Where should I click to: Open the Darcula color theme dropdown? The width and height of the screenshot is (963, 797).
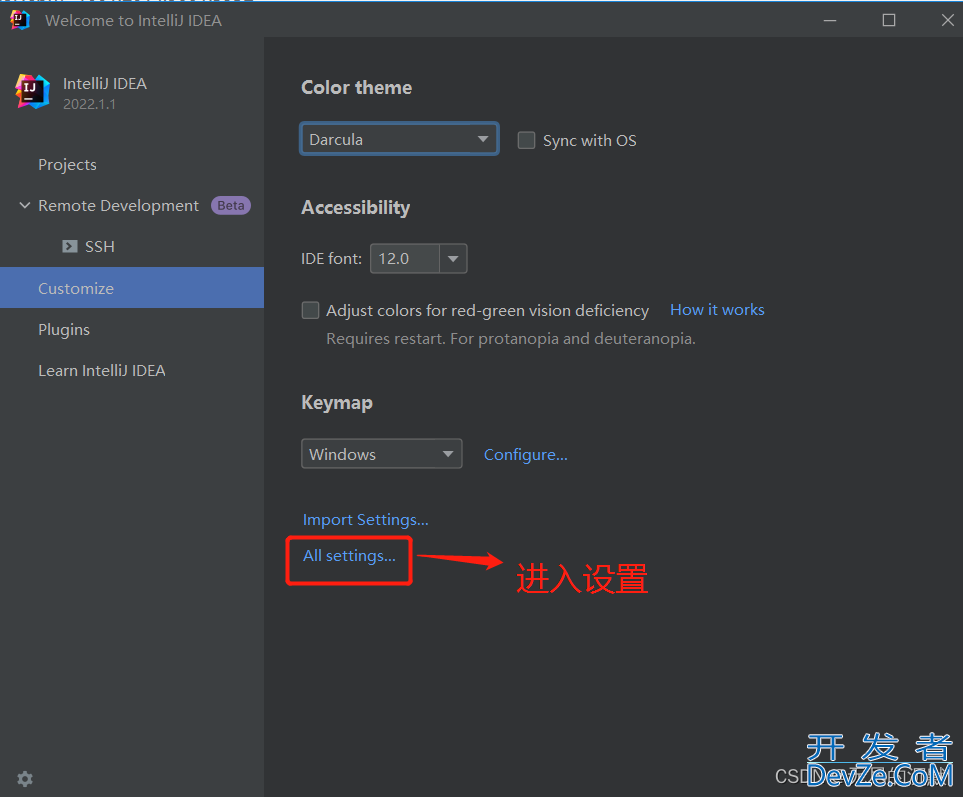tap(399, 139)
